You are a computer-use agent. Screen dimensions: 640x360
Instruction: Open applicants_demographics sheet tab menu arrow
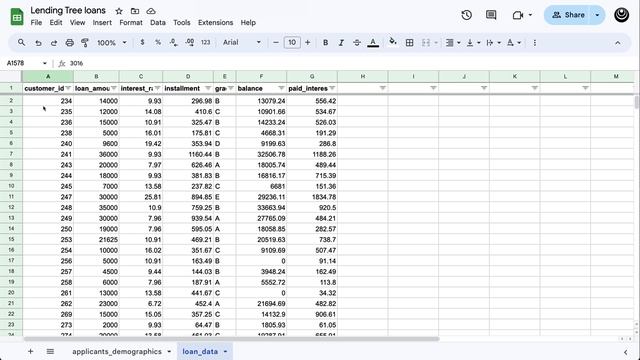pyautogui.click(x=169, y=351)
